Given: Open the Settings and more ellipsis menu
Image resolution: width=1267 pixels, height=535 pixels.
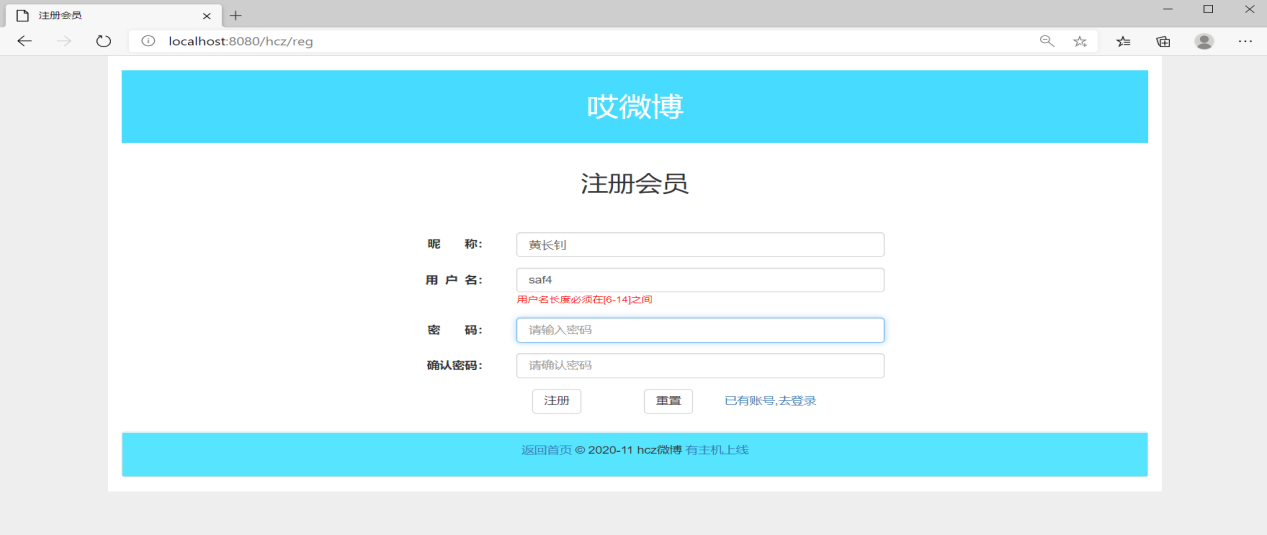Looking at the screenshot, I should pos(1245,41).
